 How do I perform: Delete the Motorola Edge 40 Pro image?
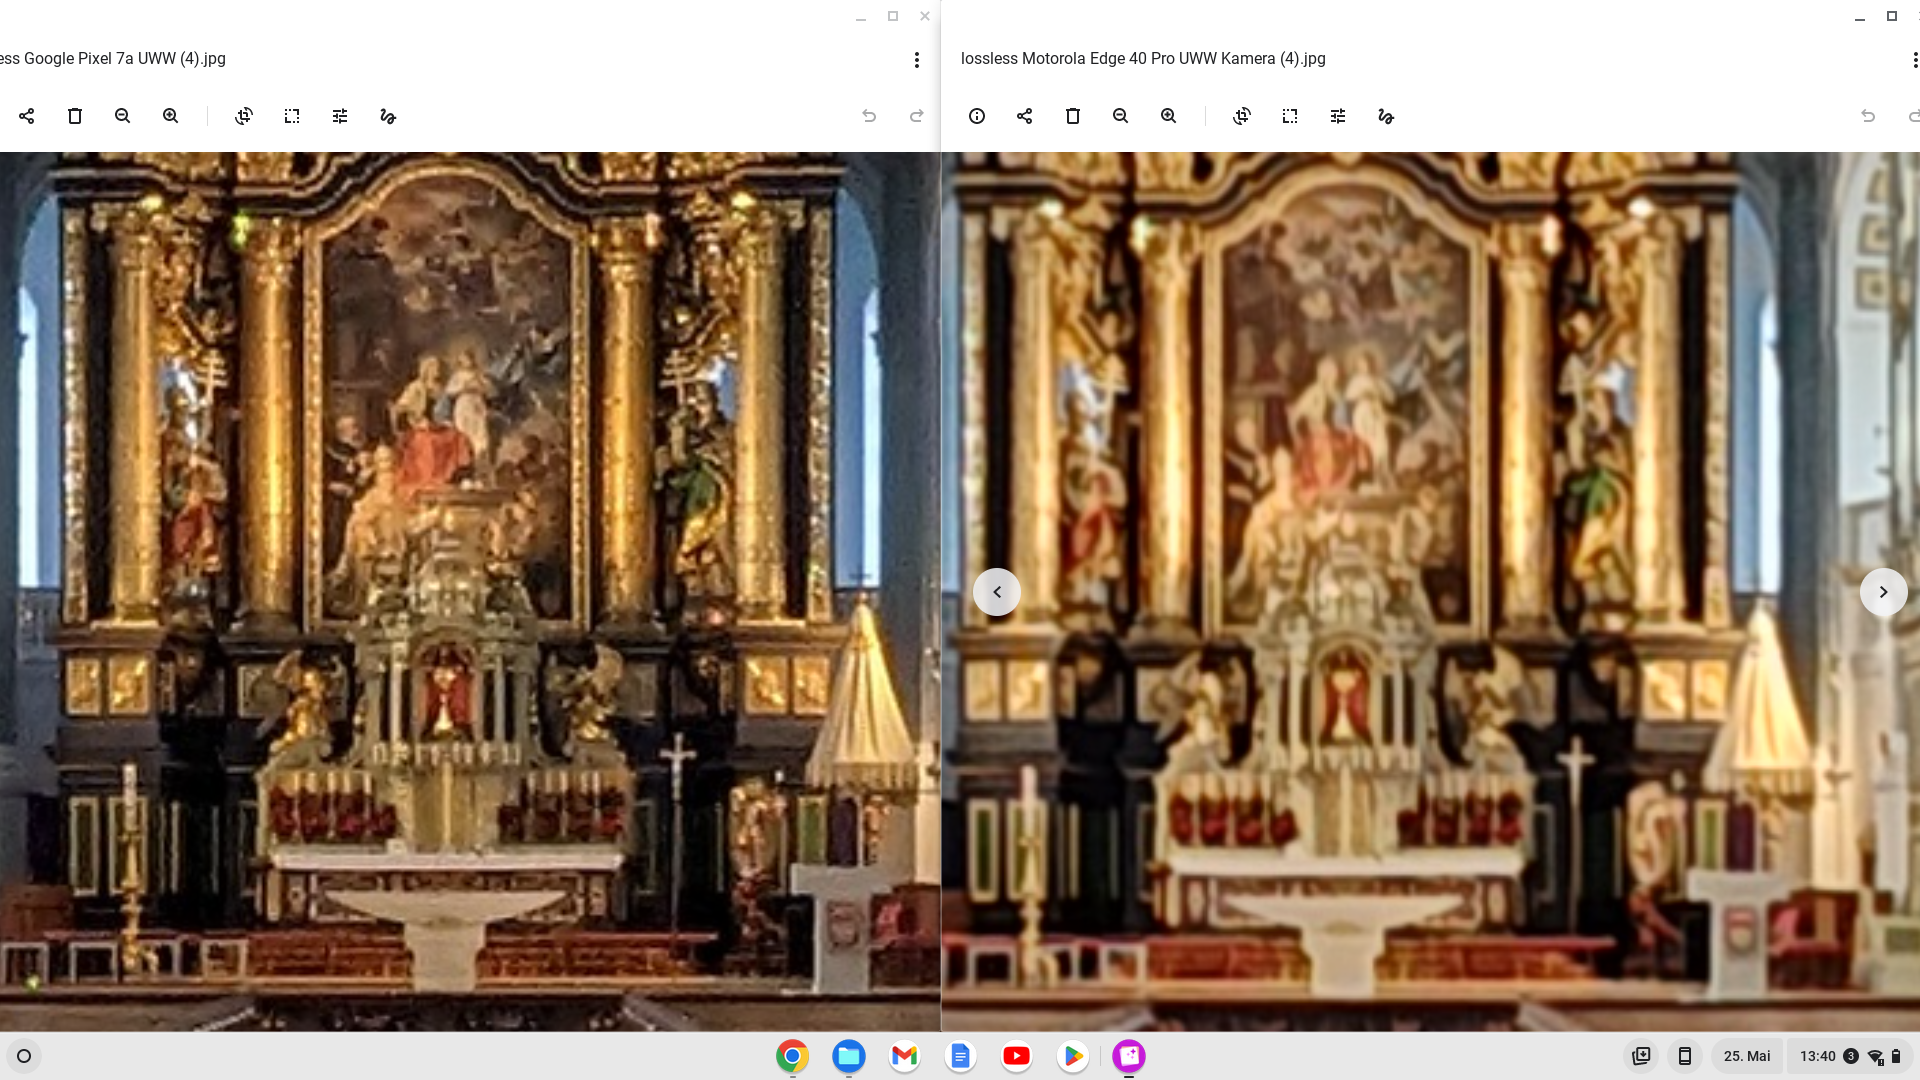(x=1073, y=116)
